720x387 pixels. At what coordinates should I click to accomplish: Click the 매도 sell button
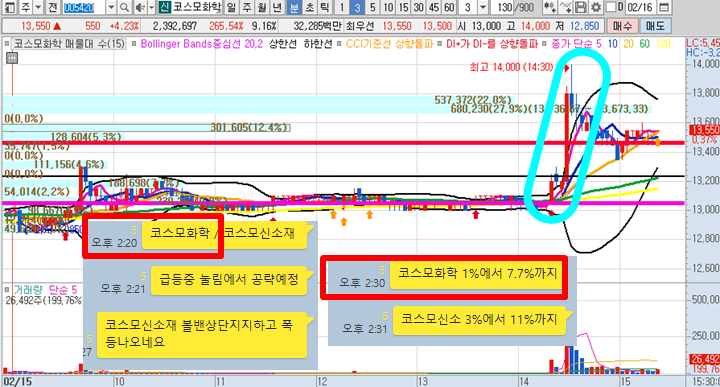point(655,26)
